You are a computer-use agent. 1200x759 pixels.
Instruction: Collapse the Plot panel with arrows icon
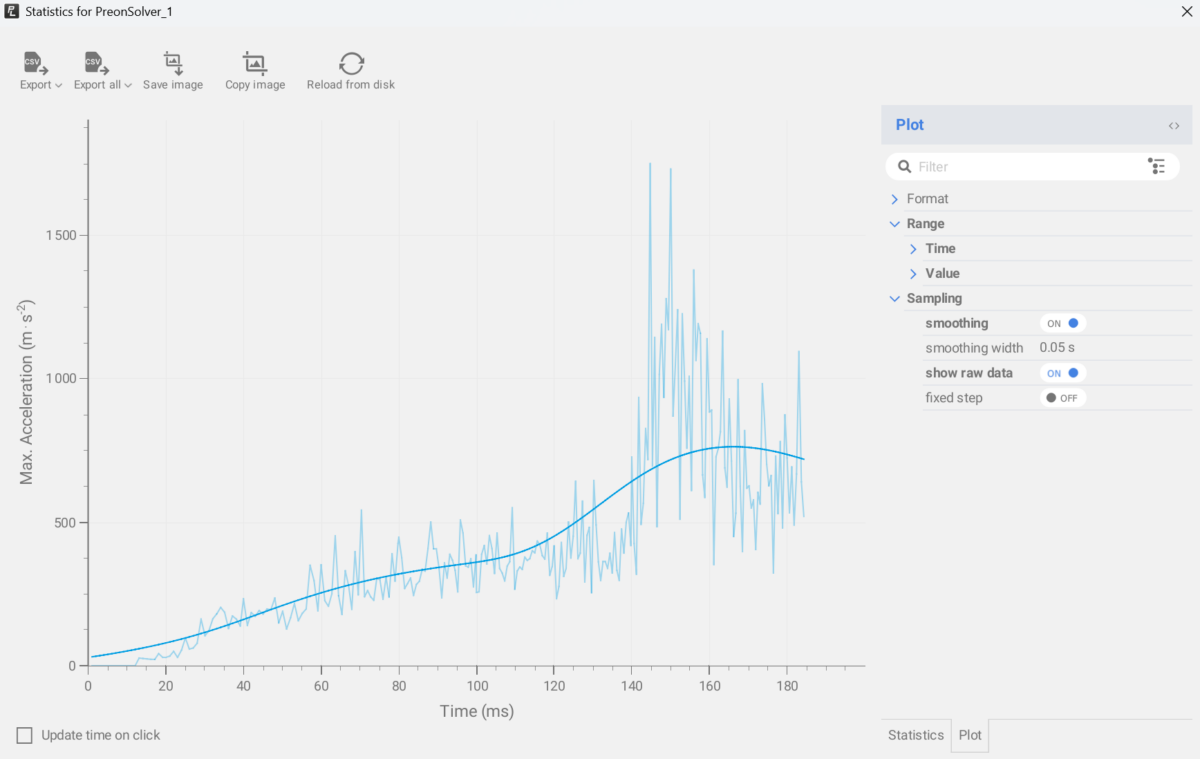(1174, 125)
